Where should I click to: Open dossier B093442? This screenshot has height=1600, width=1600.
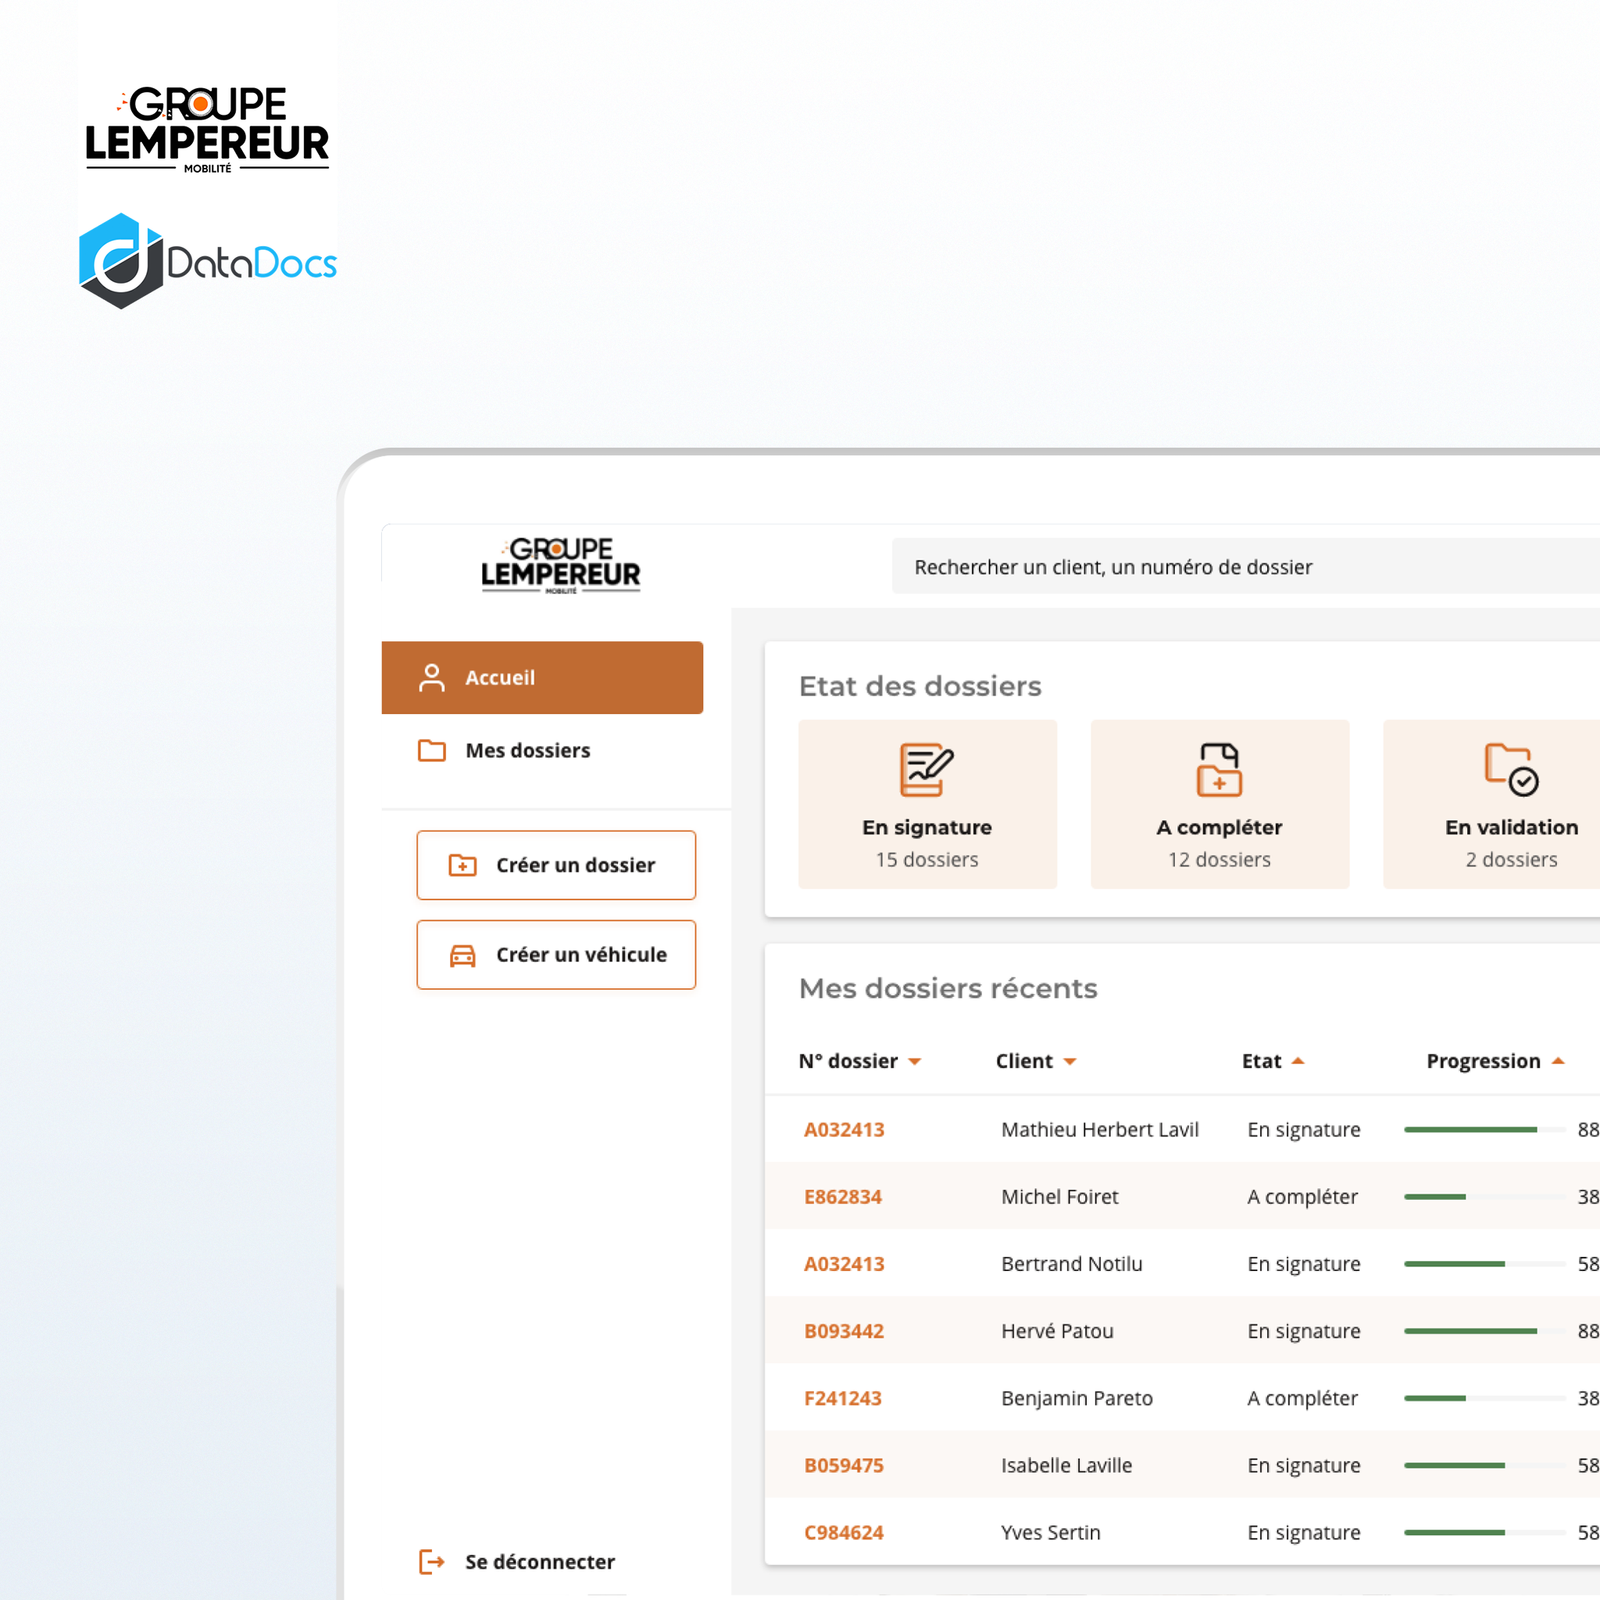(x=844, y=1331)
